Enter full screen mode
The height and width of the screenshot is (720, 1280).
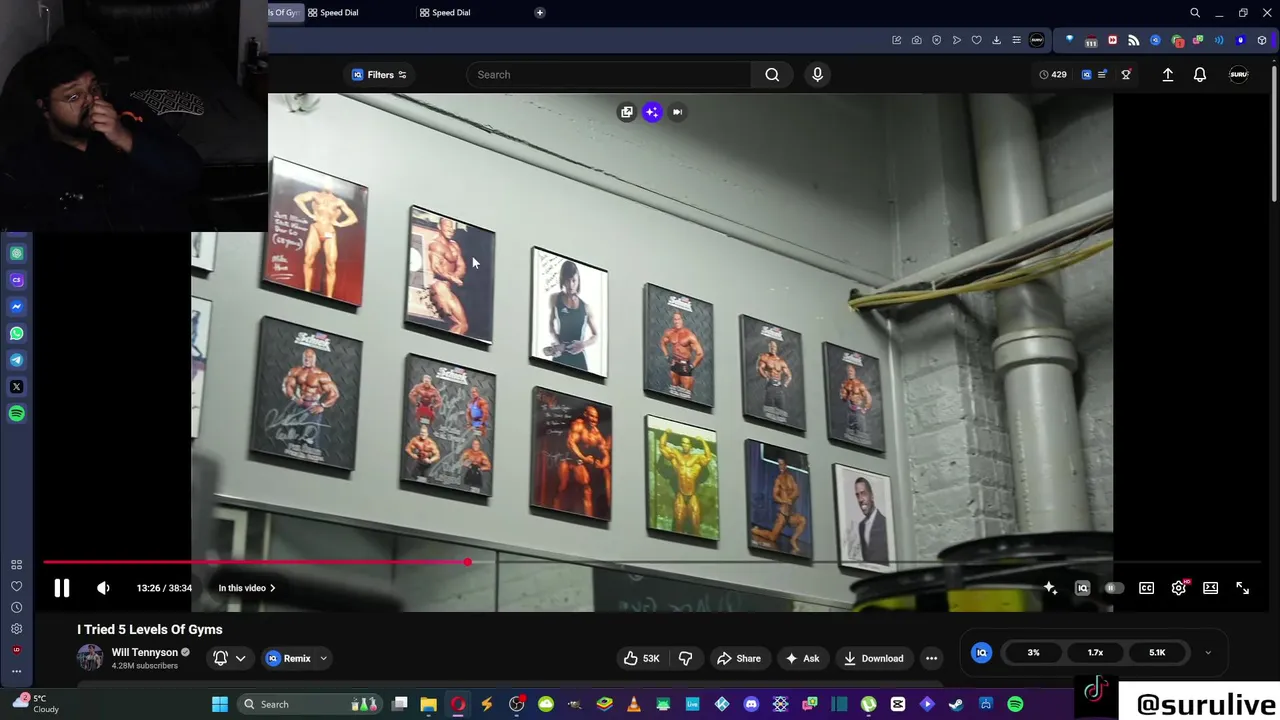pos(1242,588)
